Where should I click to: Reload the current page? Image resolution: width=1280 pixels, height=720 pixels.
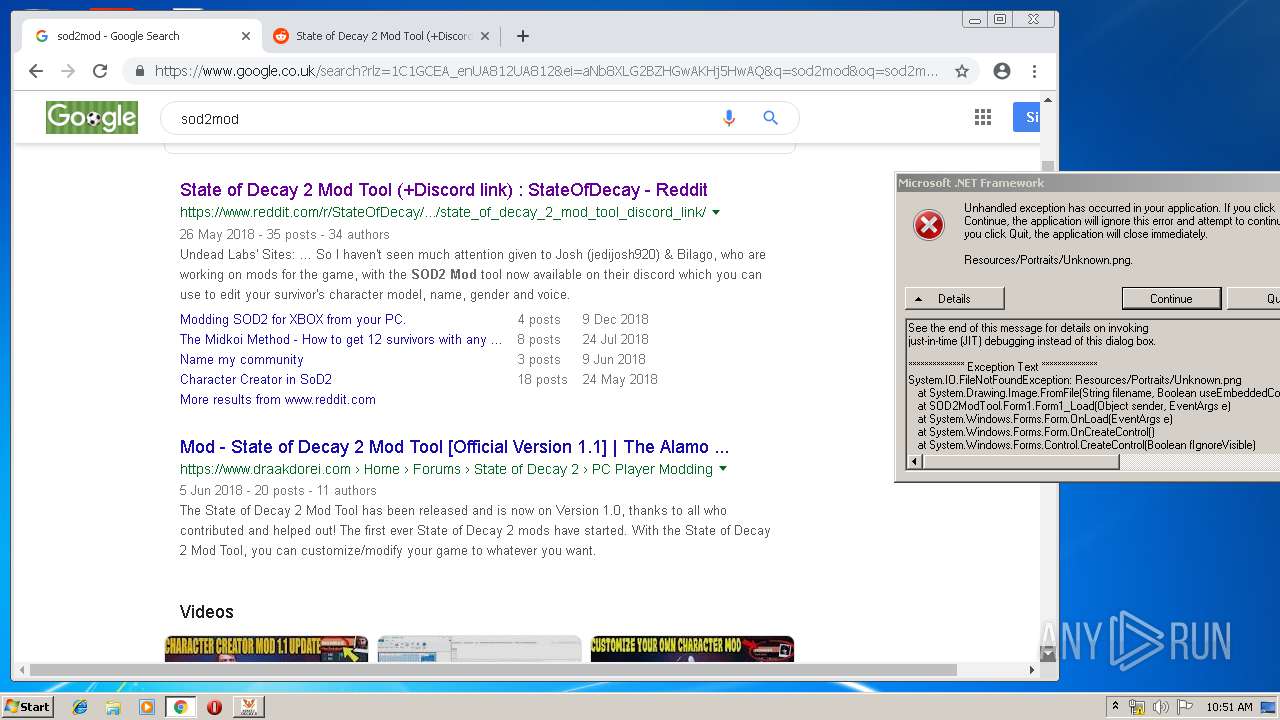tap(100, 71)
